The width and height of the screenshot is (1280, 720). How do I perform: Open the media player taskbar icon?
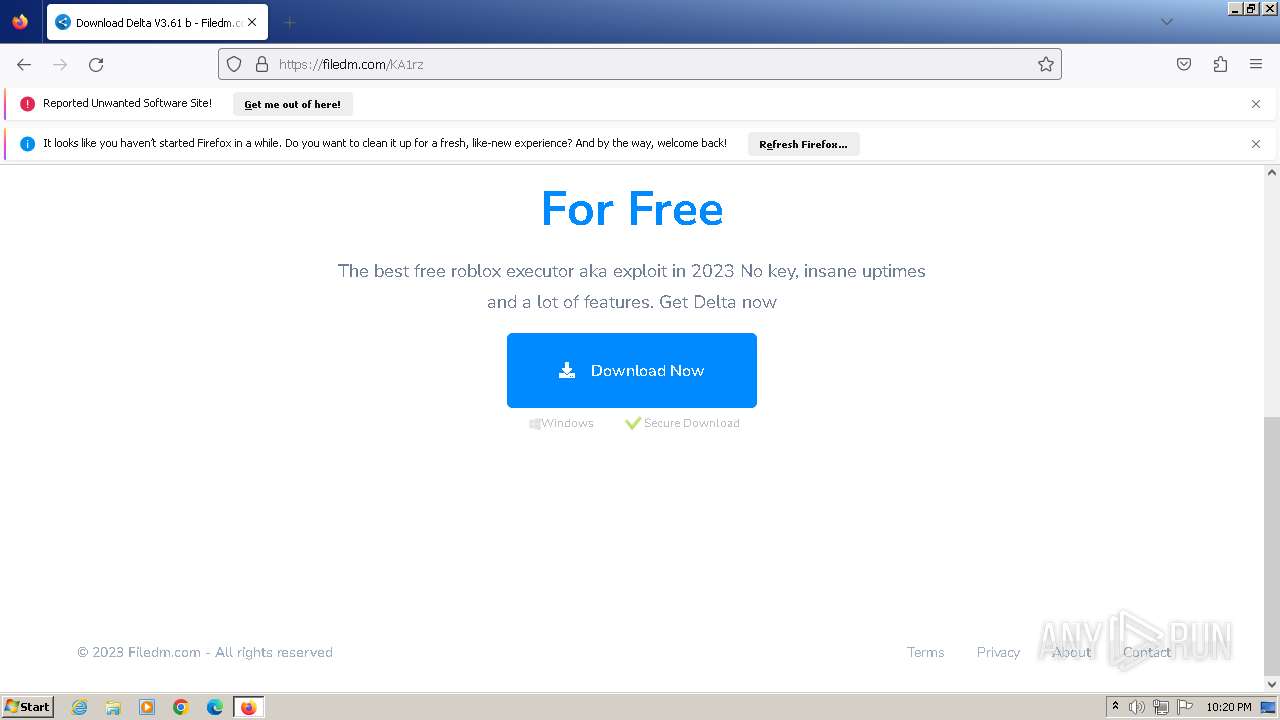tap(147, 707)
